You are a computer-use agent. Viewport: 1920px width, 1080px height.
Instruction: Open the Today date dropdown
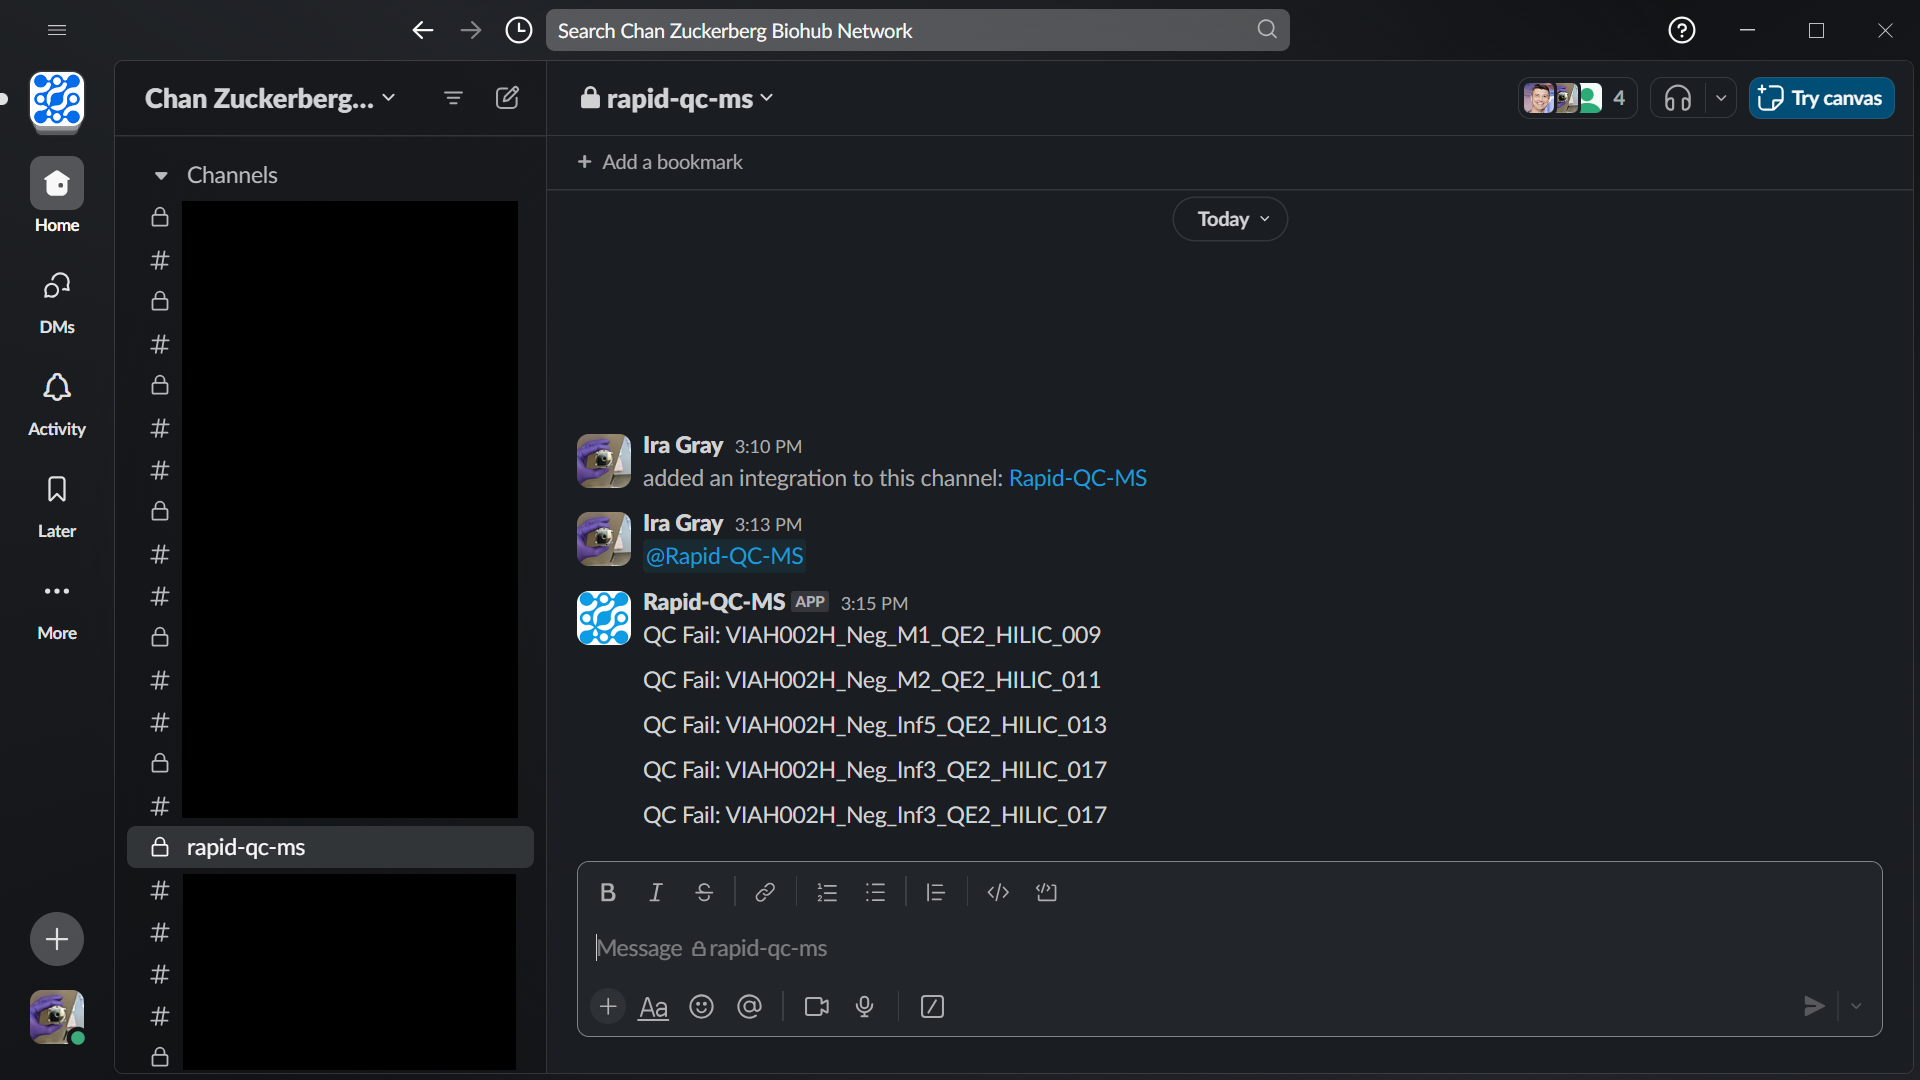1230,219
